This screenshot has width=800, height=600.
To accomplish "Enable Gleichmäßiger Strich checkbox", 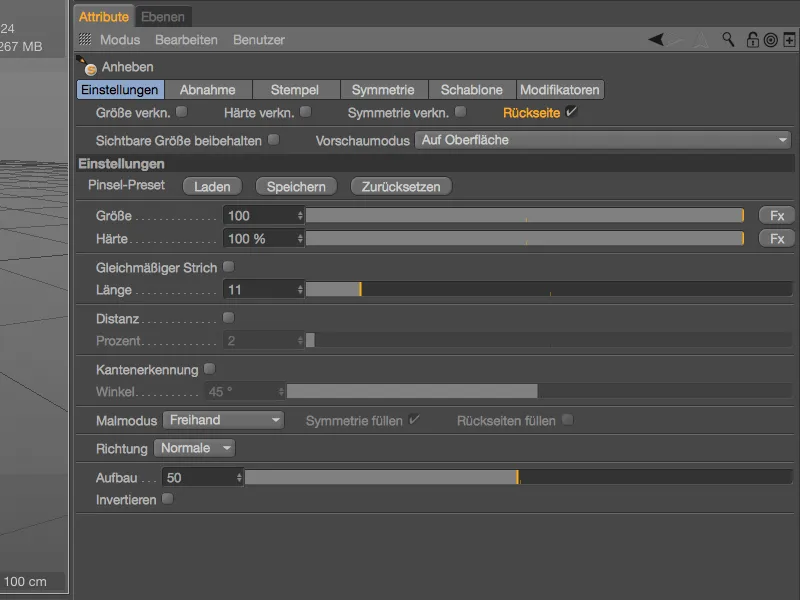I will (229, 266).
